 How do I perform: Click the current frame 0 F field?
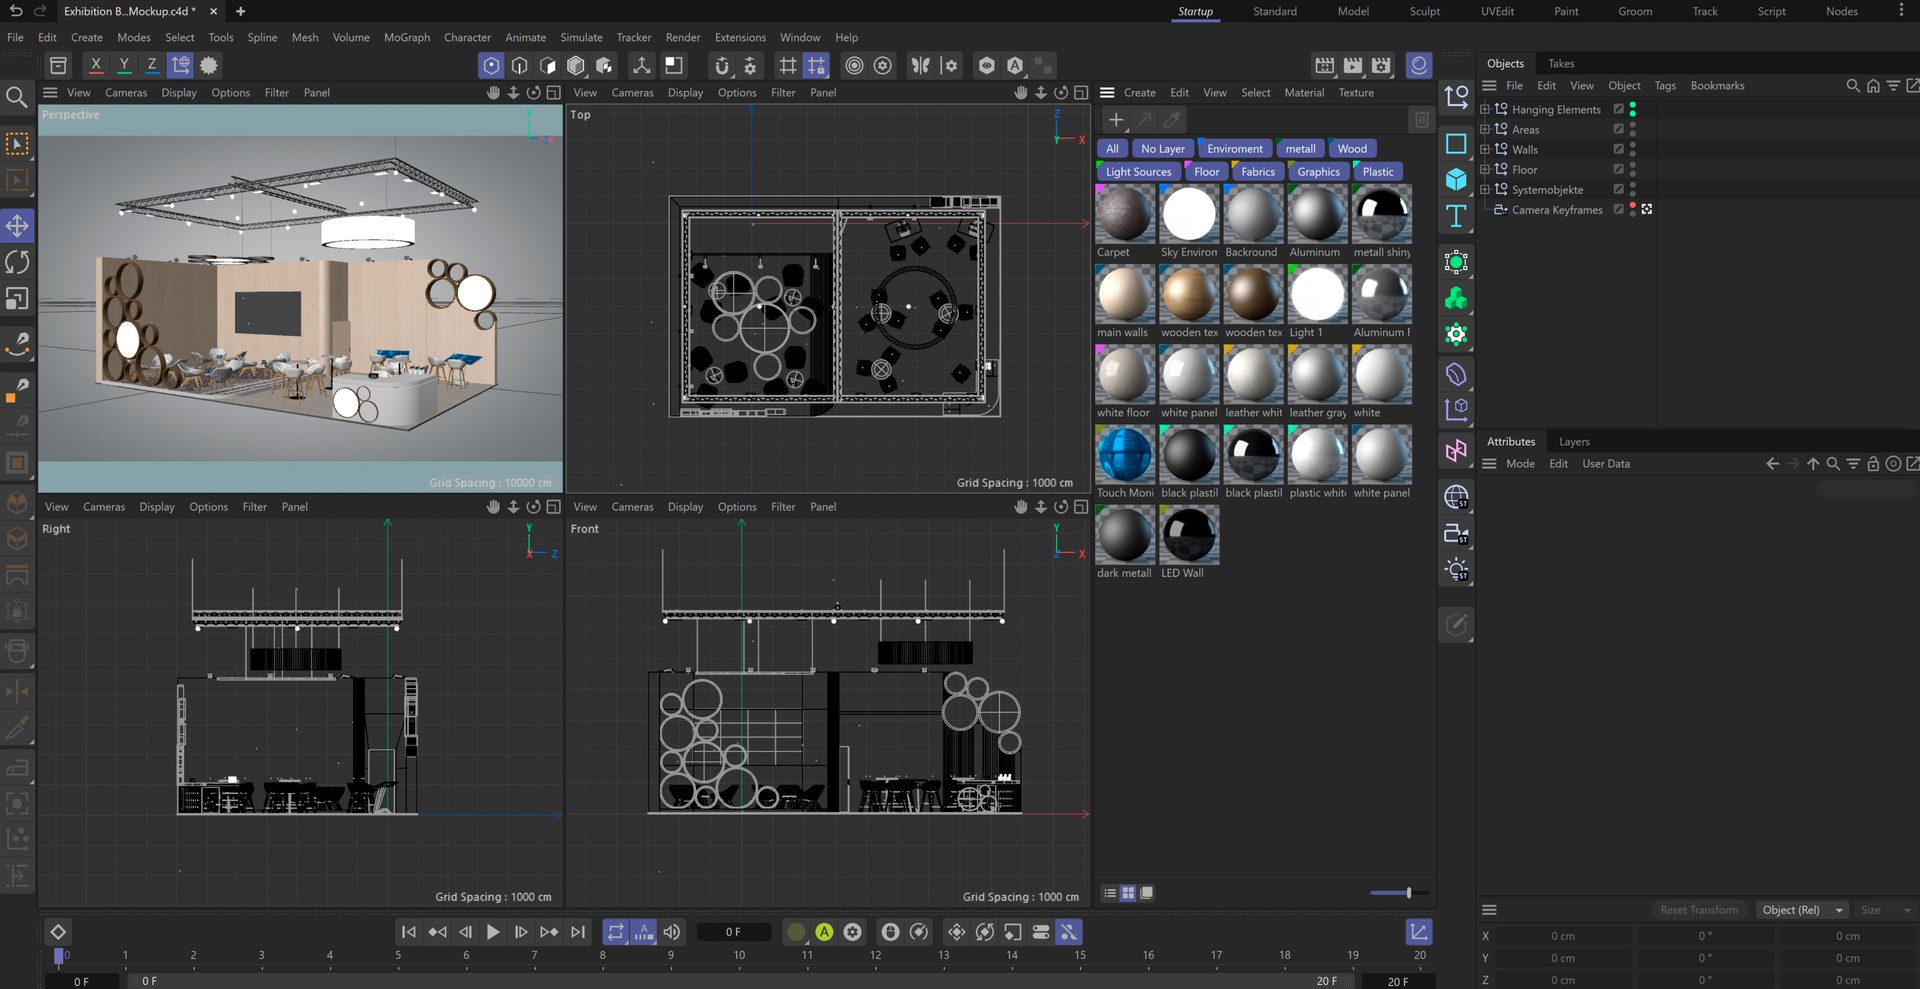[733, 932]
